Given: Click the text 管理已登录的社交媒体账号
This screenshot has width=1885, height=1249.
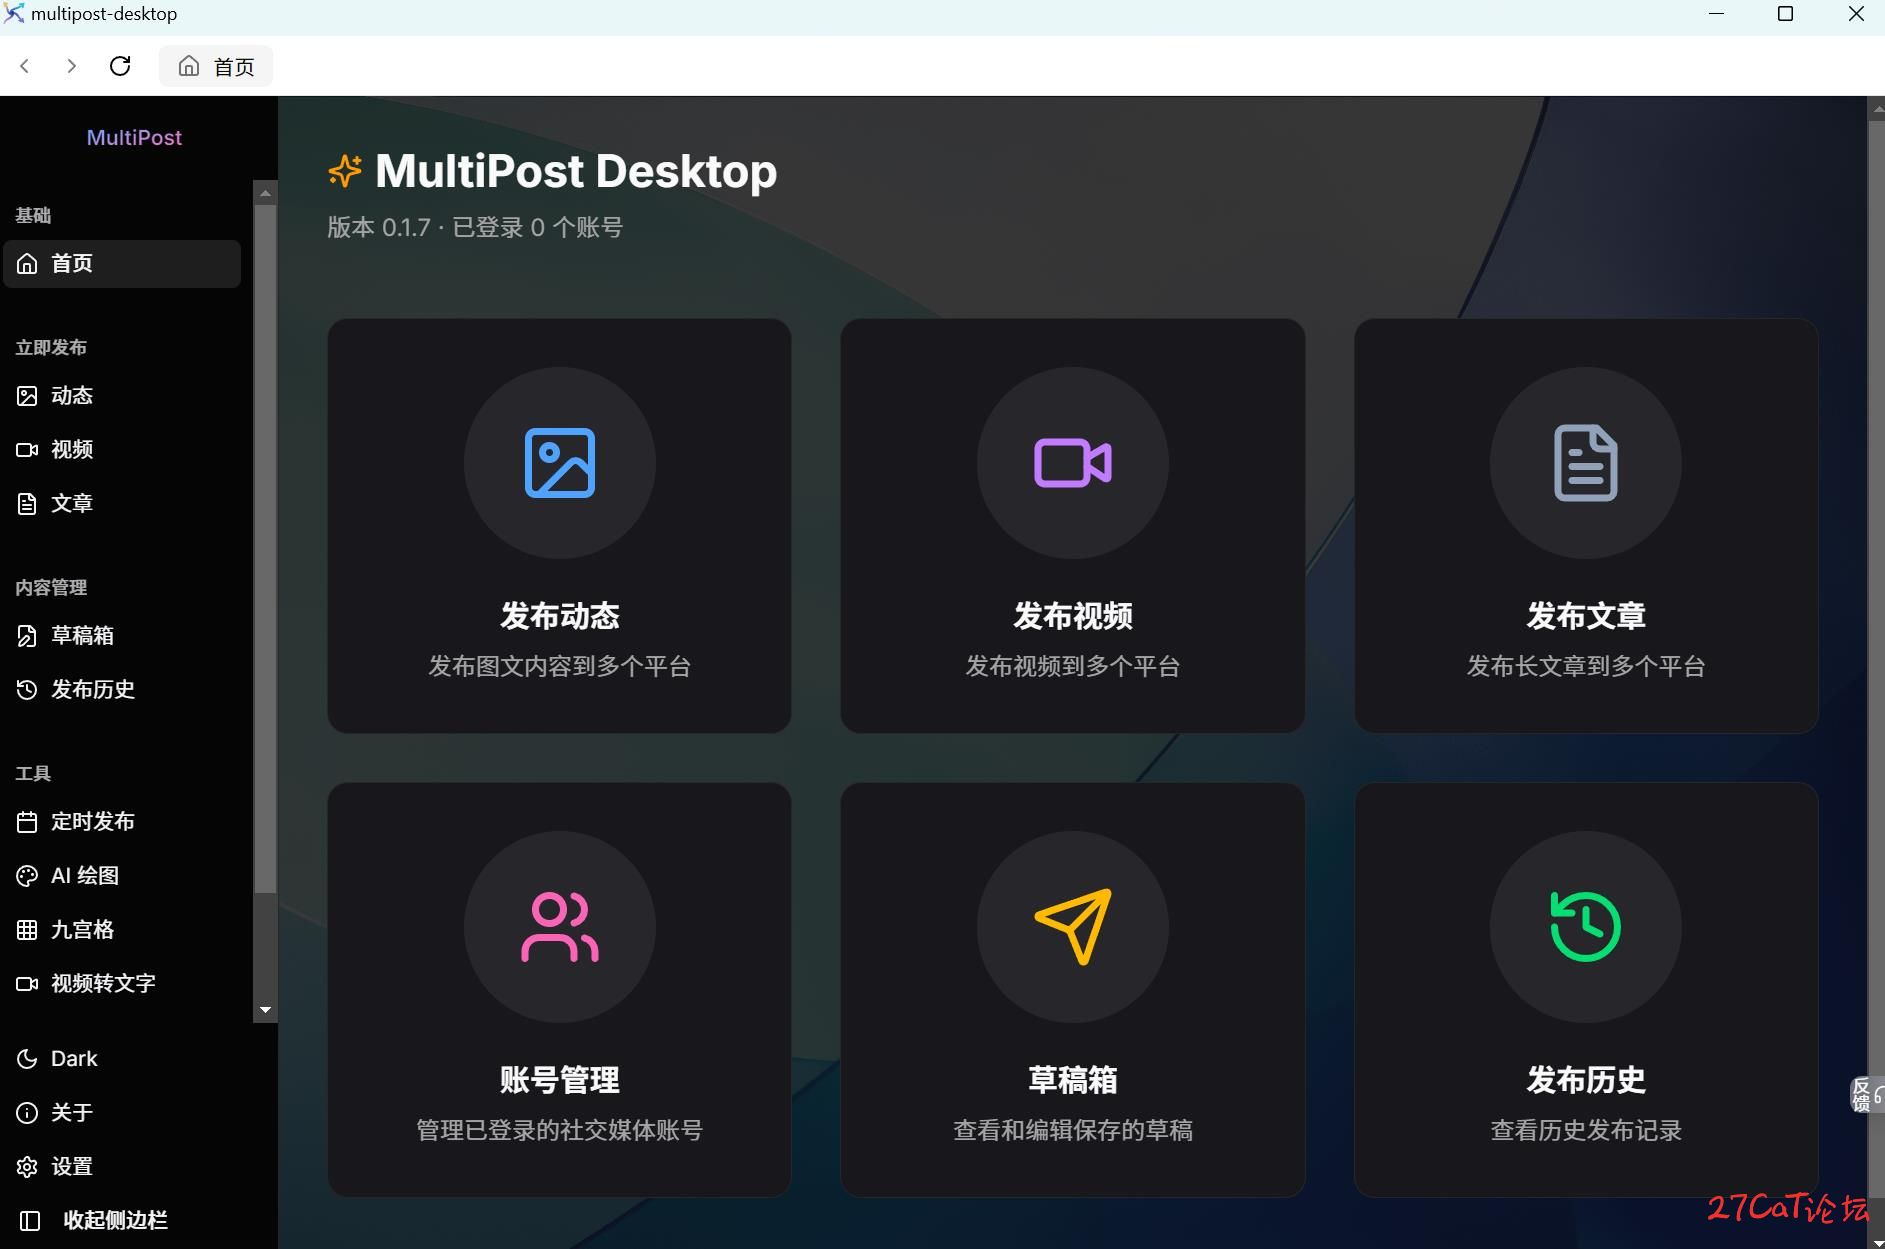Looking at the screenshot, I should [560, 1130].
